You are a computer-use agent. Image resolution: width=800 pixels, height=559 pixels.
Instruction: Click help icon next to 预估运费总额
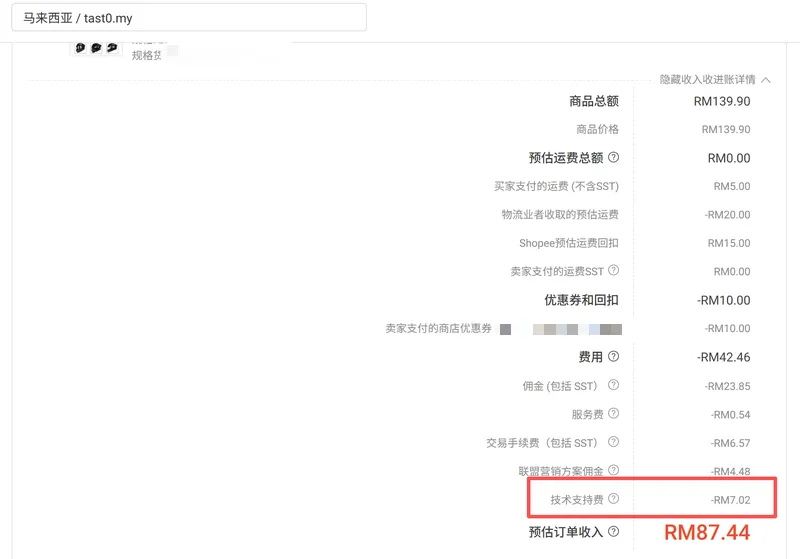(613, 157)
